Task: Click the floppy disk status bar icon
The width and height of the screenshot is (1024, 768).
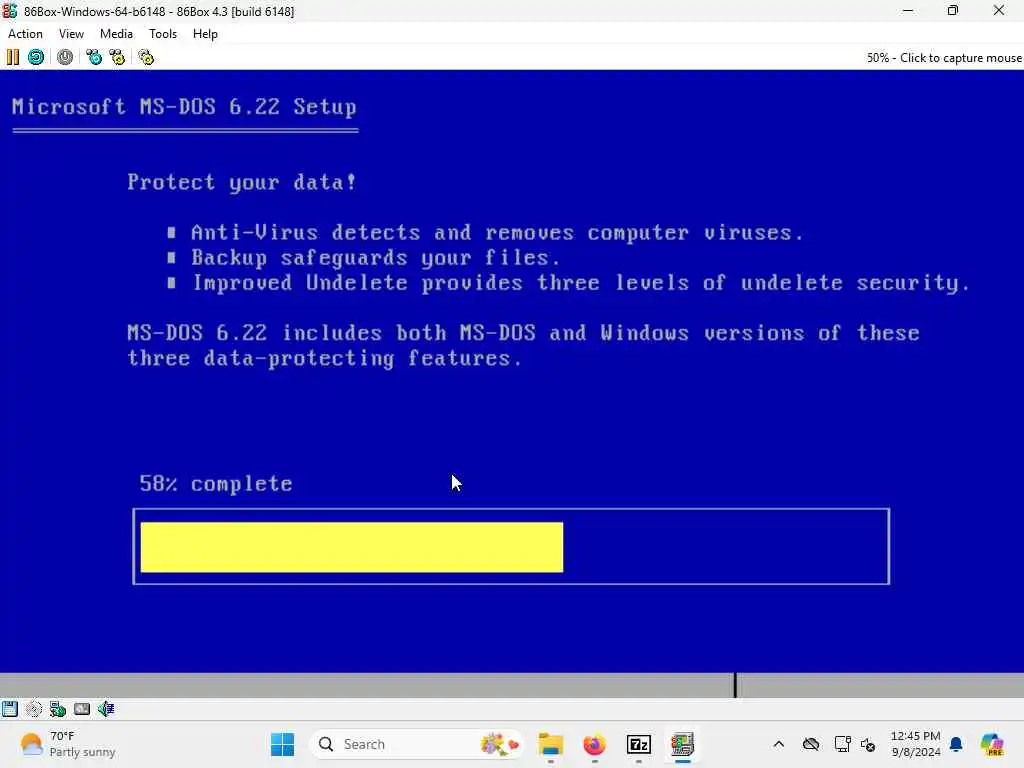Action: click(10, 709)
